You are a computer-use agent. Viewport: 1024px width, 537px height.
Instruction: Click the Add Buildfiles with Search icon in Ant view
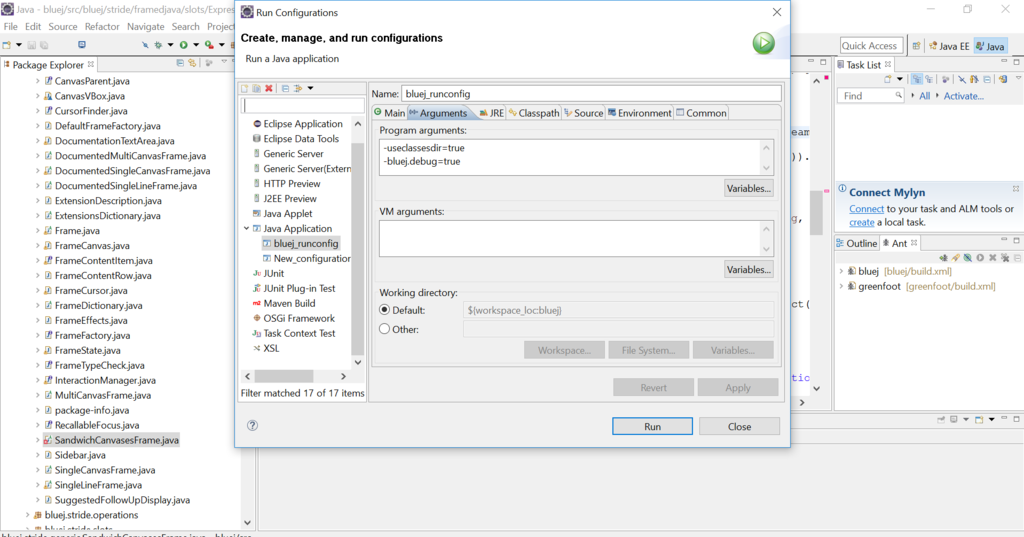coord(955,257)
